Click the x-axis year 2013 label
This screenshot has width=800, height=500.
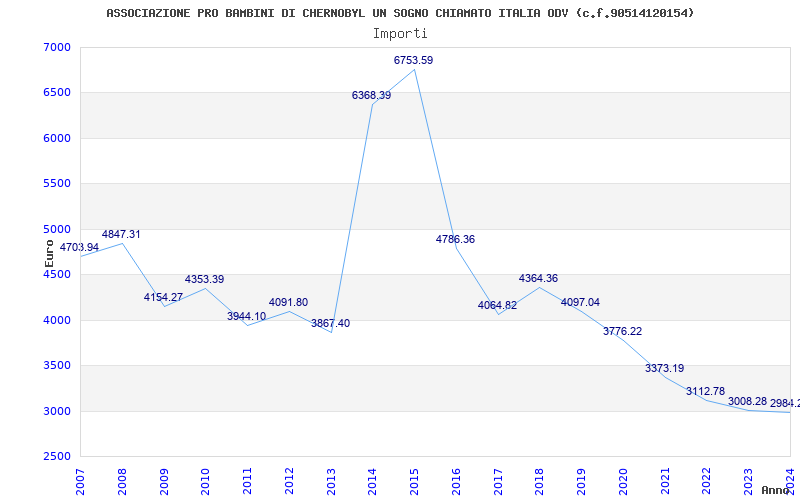tap(331, 481)
